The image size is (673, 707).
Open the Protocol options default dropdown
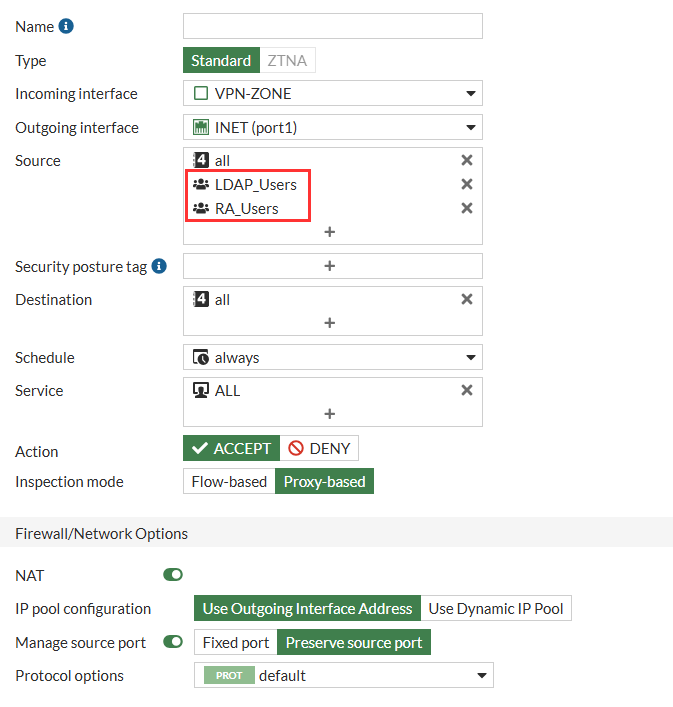click(x=344, y=675)
